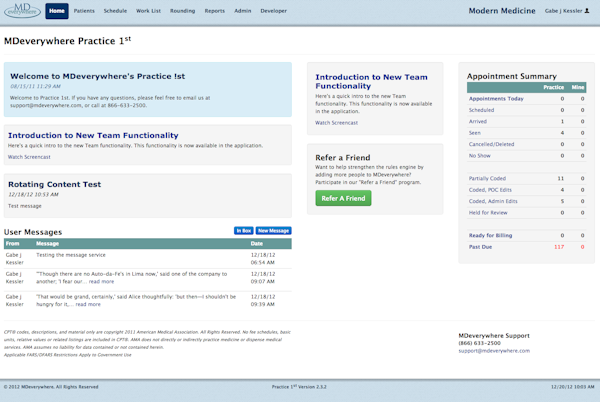The width and height of the screenshot is (600, 402).
Task: Click the 12/20/12 10:03 AM footer timestamp
Action: pyautogui.click(x=573, y=387)
